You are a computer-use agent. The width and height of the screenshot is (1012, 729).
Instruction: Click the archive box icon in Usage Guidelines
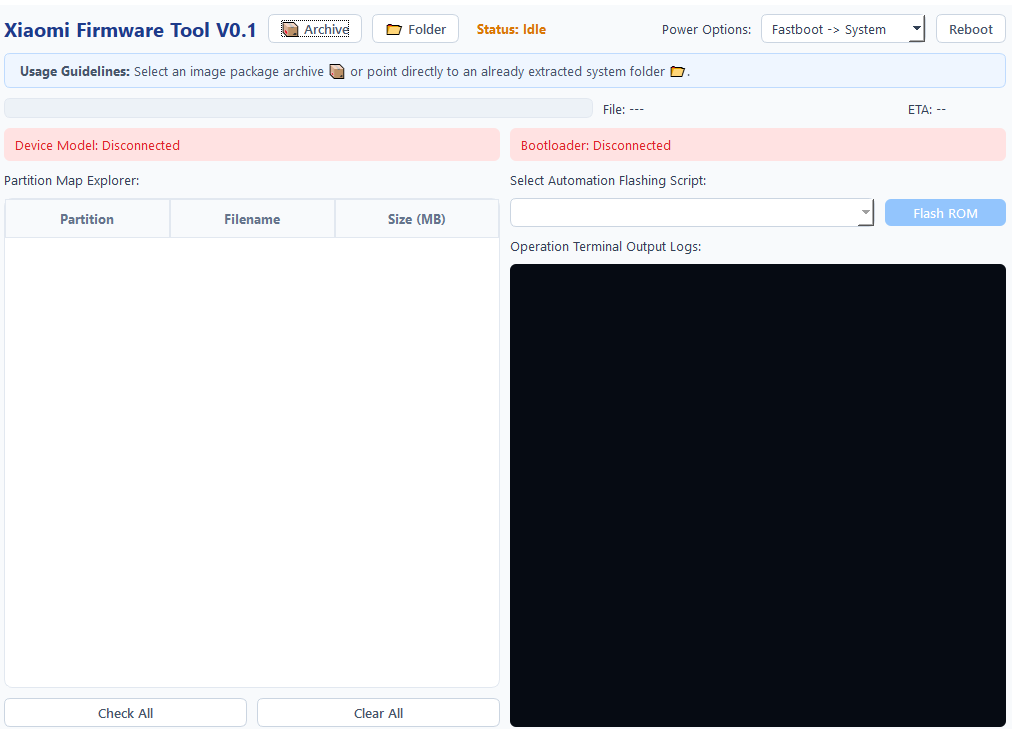[337, 72]
